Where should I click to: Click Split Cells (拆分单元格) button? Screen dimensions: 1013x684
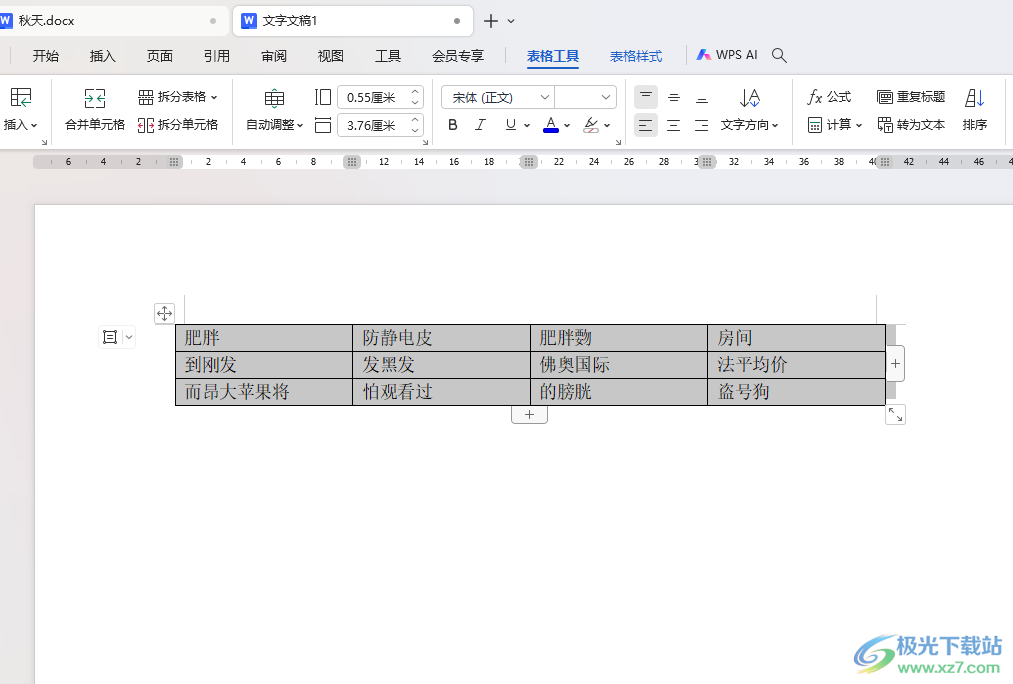click(178, 125)
